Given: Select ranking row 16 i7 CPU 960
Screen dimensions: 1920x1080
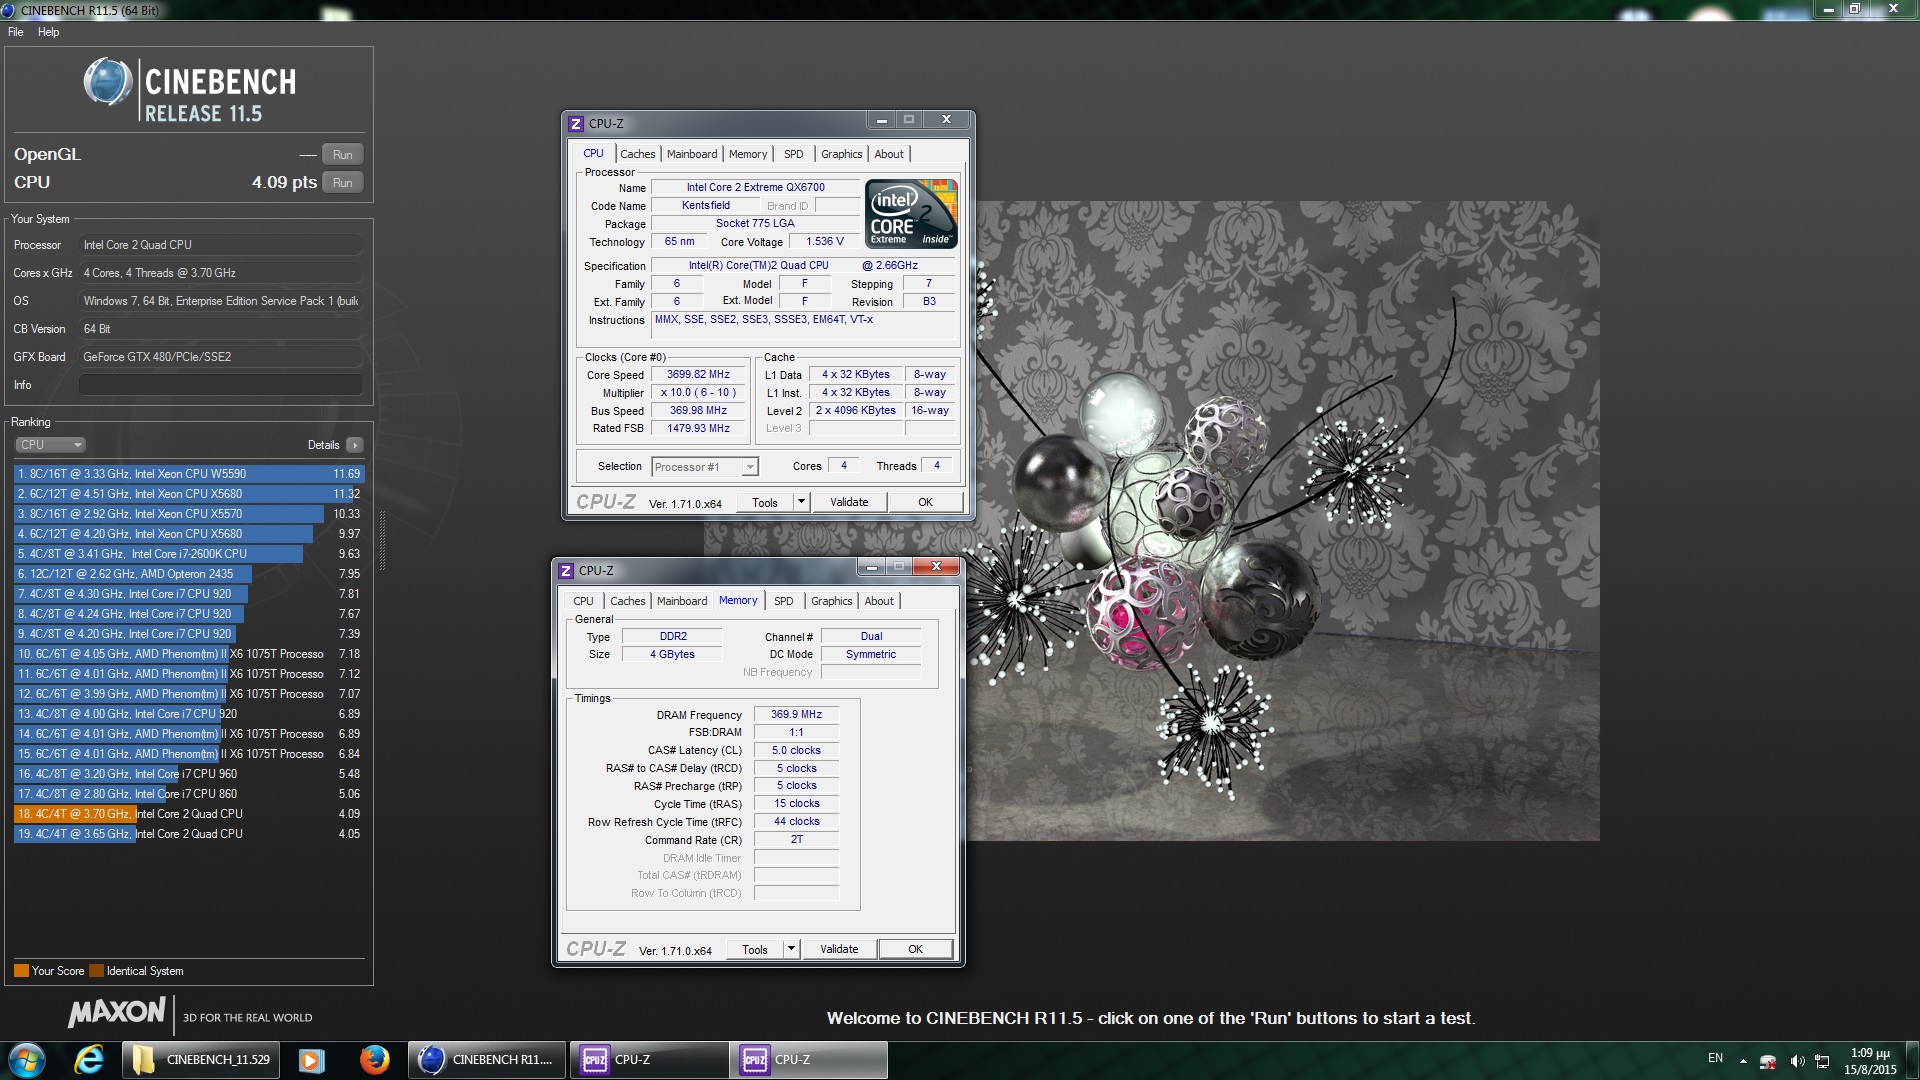Looking at the screenshot, I should (x=189, y=774).
